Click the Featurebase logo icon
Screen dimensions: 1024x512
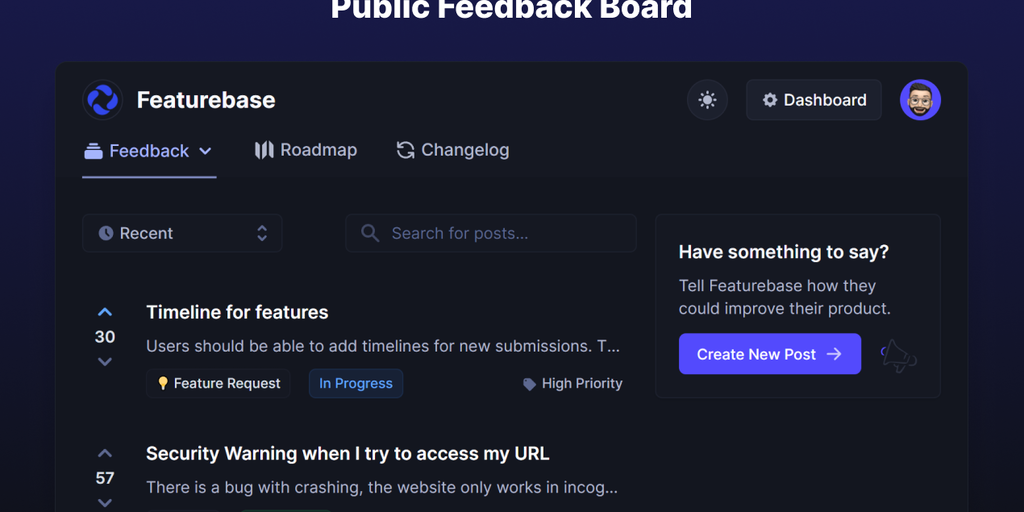pyautogui.click(x=102, y=100)
